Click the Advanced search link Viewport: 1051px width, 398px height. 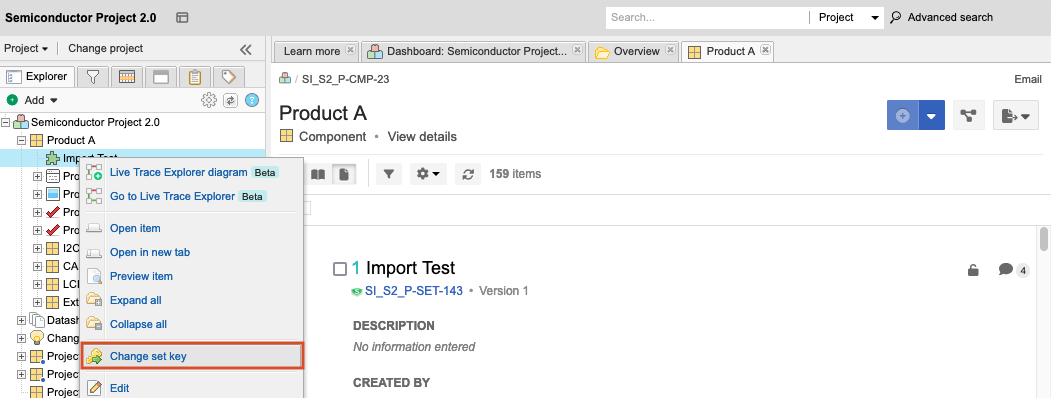950,17
